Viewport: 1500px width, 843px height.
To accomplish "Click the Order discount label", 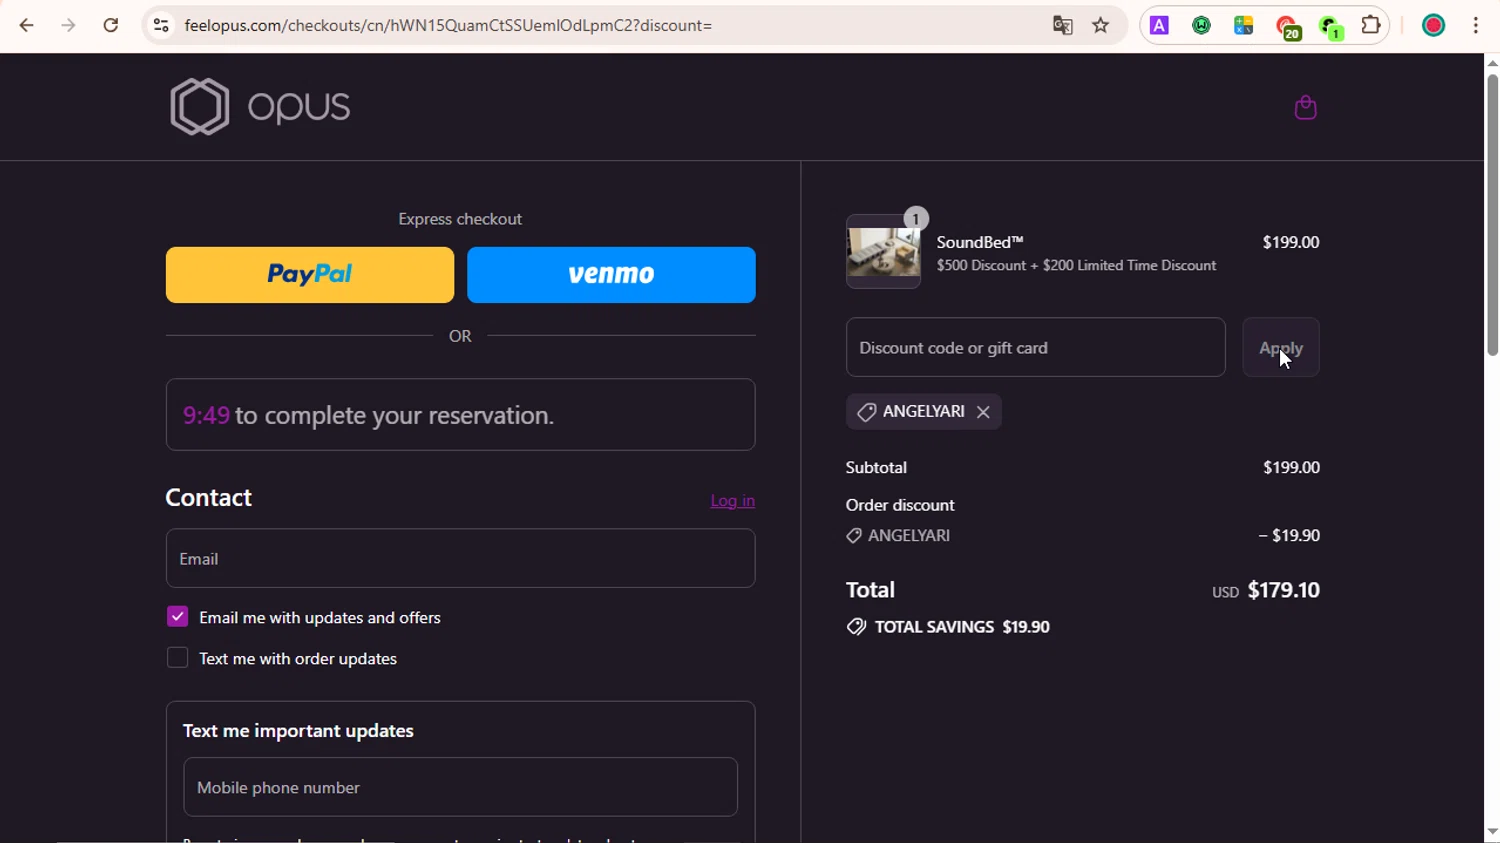I will point(900,506).
